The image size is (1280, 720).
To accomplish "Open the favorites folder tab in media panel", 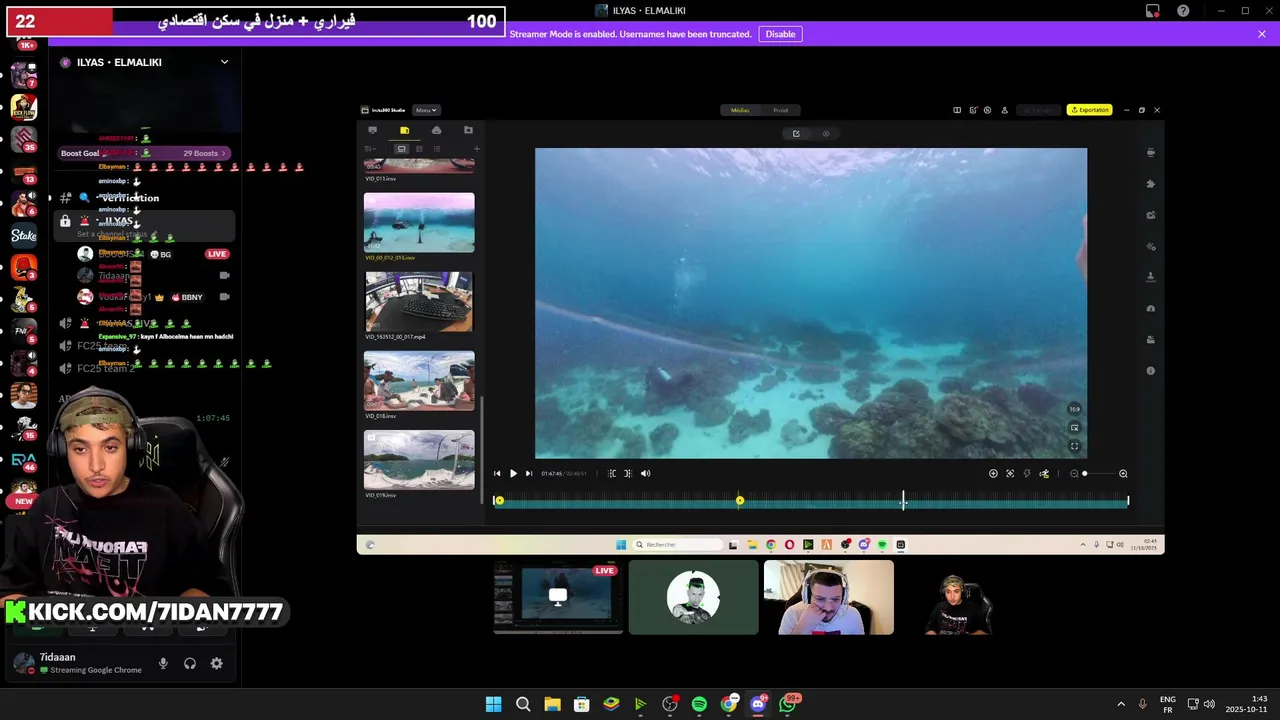I will [468, 130].
